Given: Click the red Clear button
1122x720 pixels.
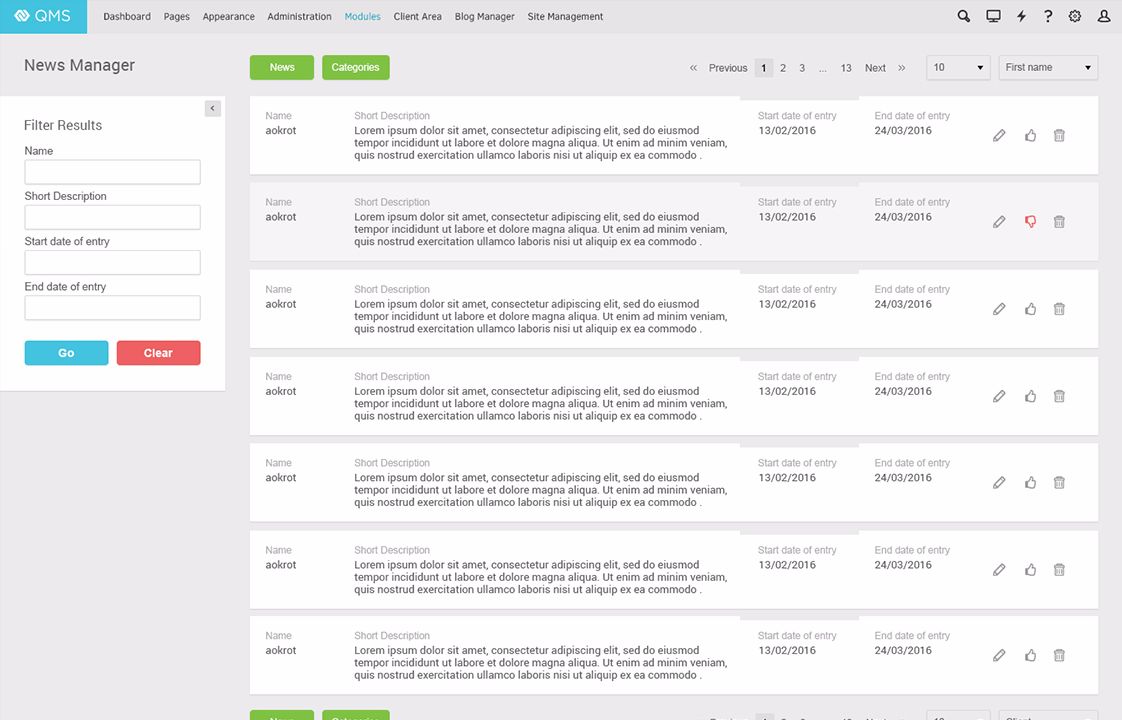Looking at the screenshot, I should click(x=158, y=353).
